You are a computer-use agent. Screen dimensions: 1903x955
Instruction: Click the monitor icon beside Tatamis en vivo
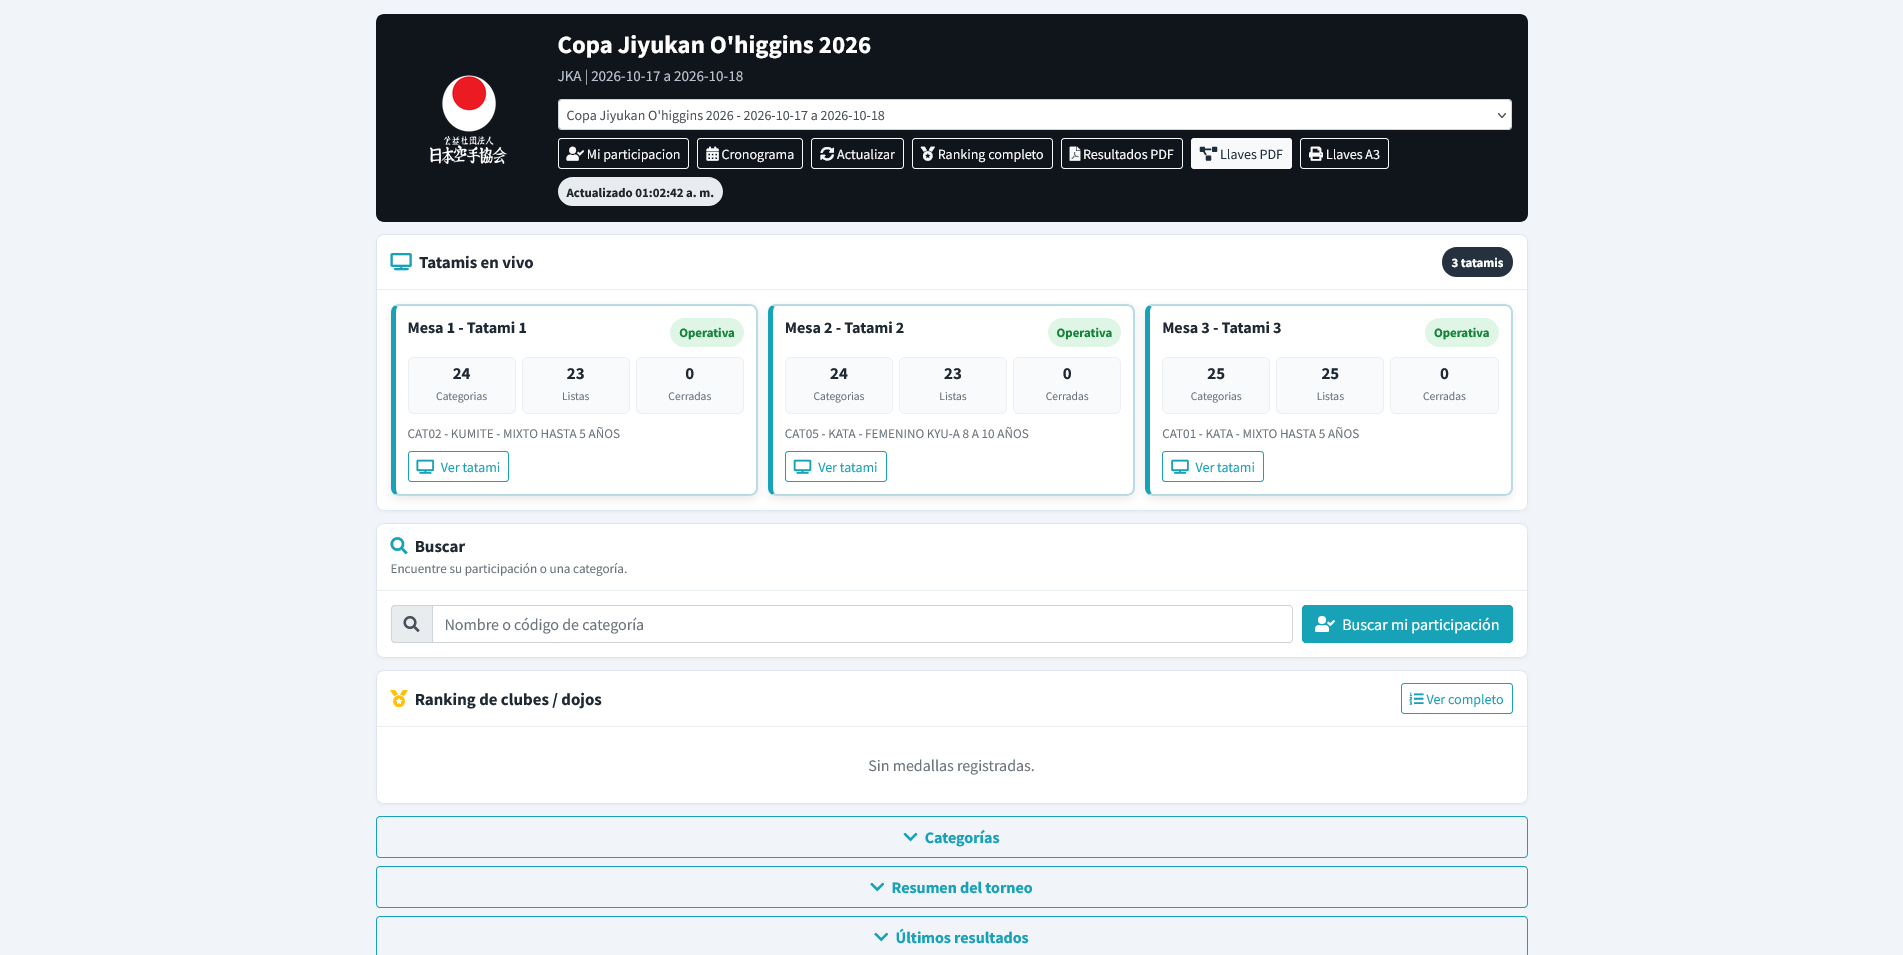pyautogui.click(x=401, y=262)
